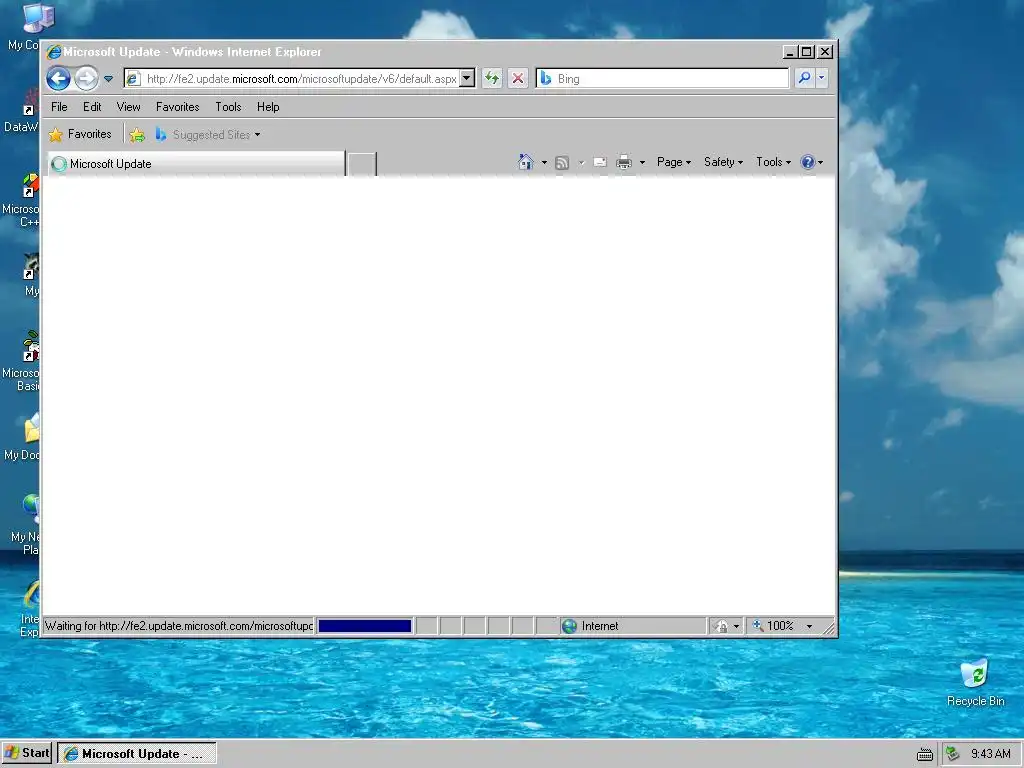Click the Home icon in command bar

(x=526, y=162)
